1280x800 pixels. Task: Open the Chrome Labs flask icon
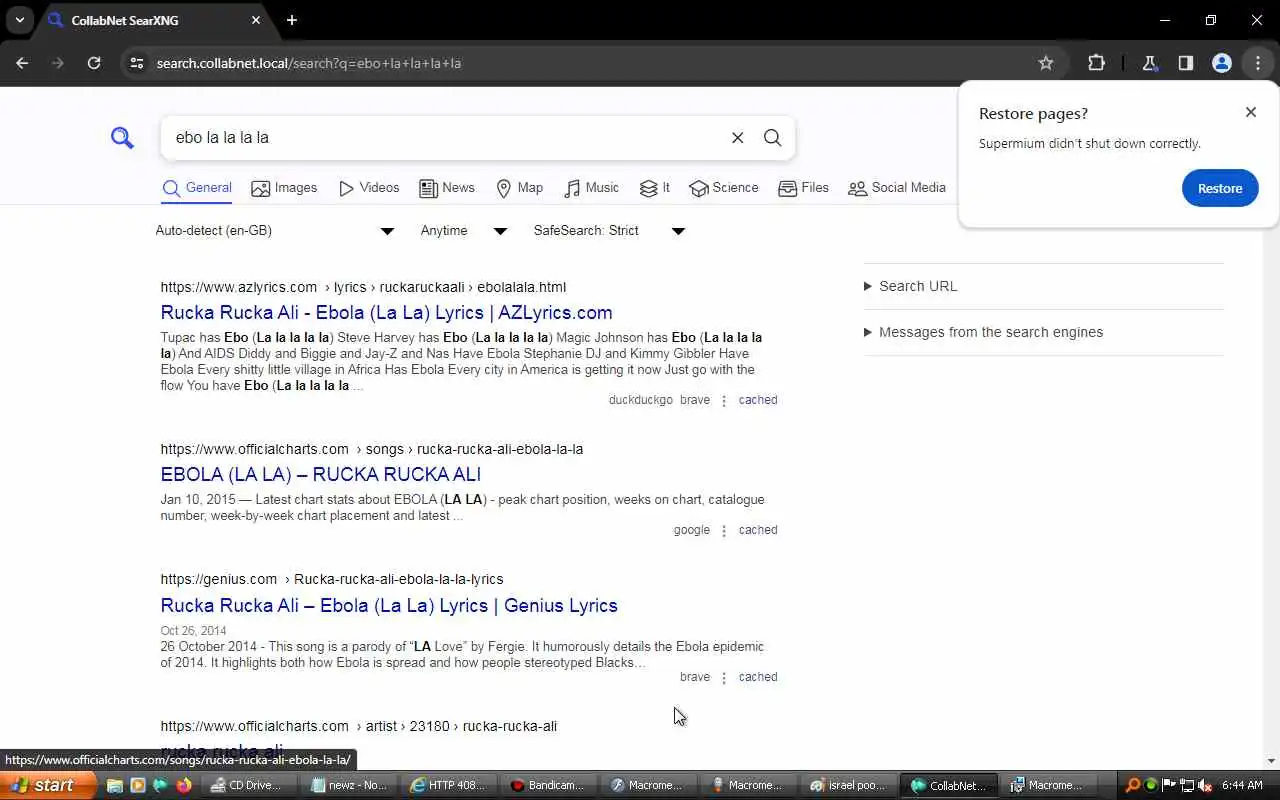coord(1149,63)
